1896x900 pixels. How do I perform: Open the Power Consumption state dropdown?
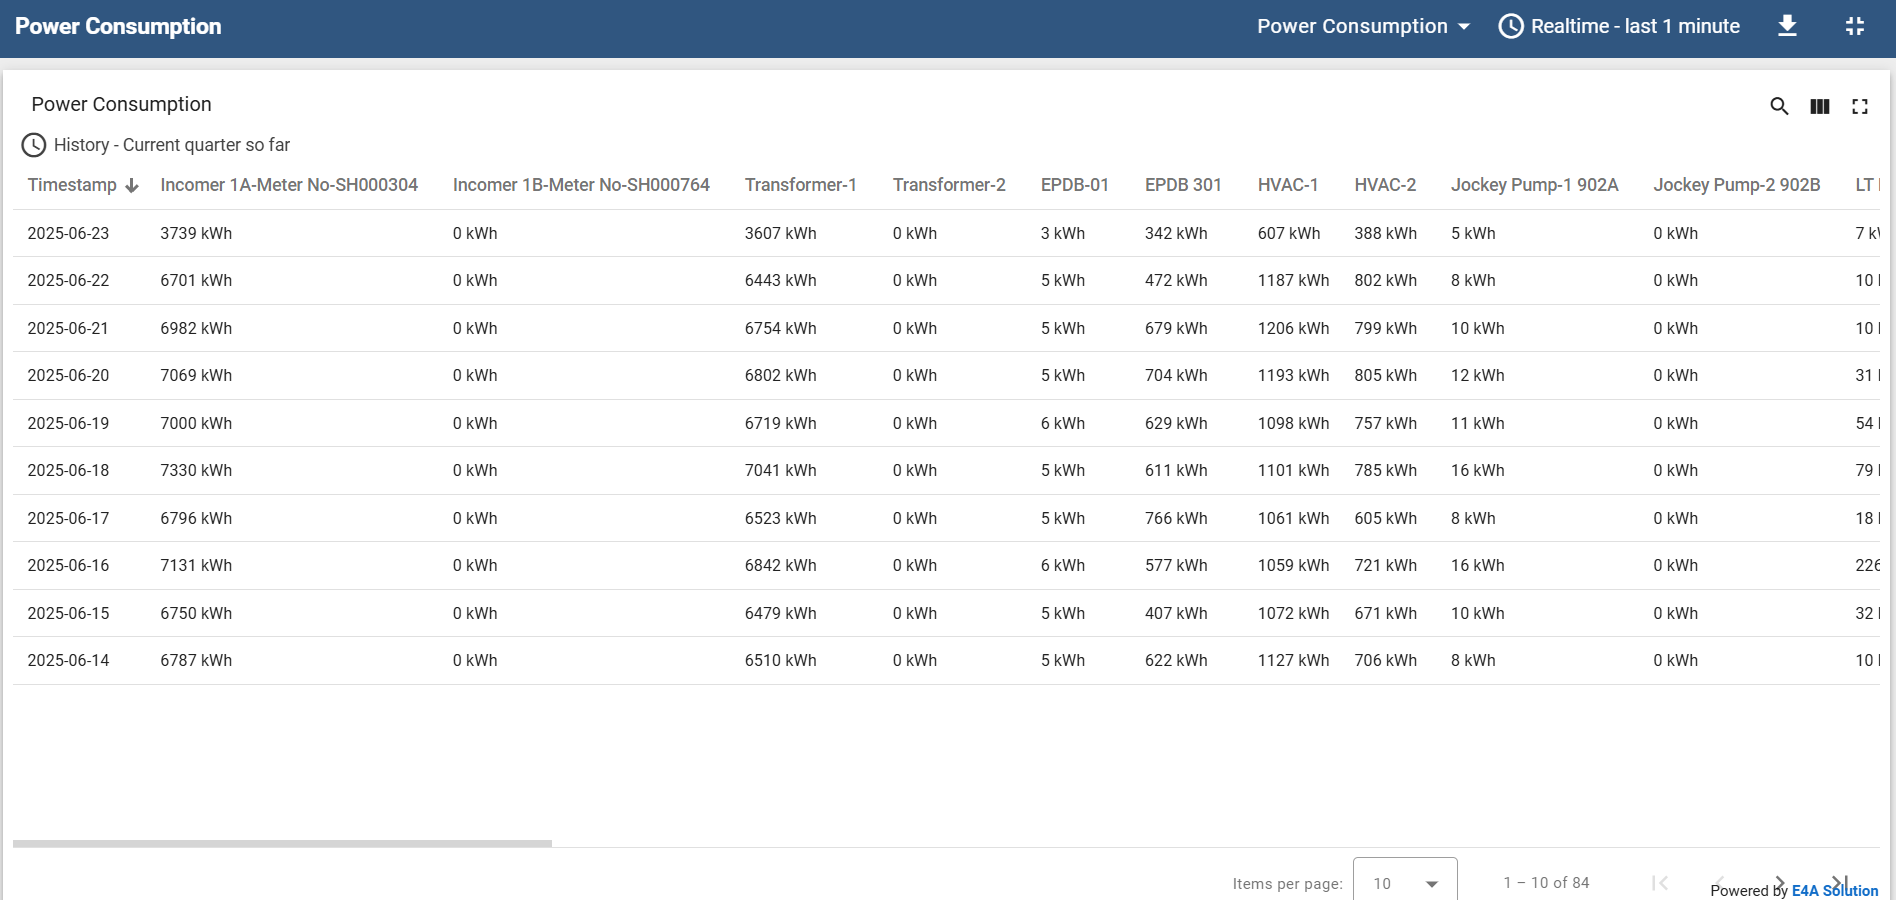coord(1363,27)
